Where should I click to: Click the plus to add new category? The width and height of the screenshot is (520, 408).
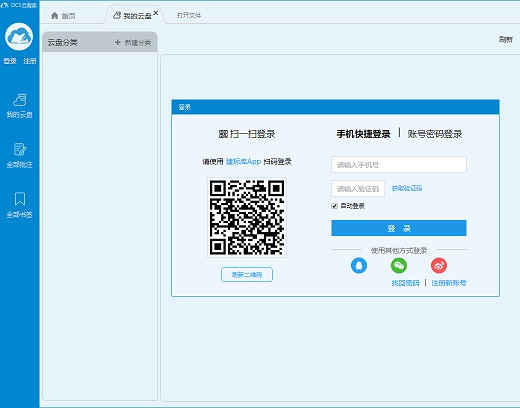click(x=117, y=43)
